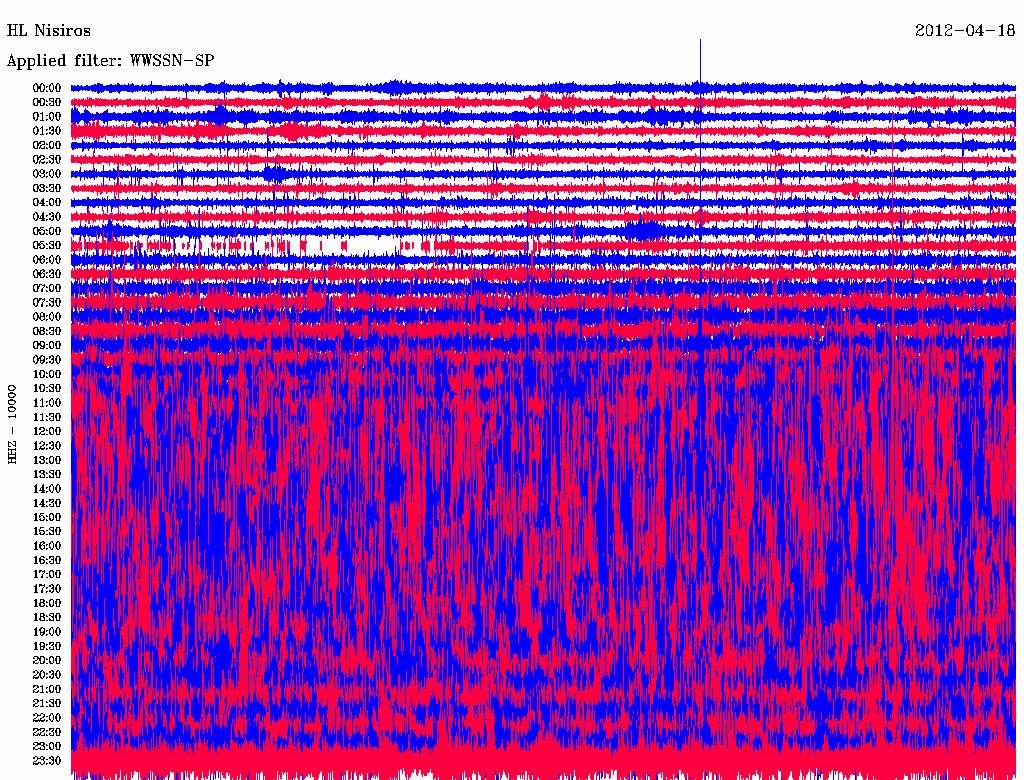Select the 03:00 time label
Screen dimensions: 1024x780
tap(46, 174)
